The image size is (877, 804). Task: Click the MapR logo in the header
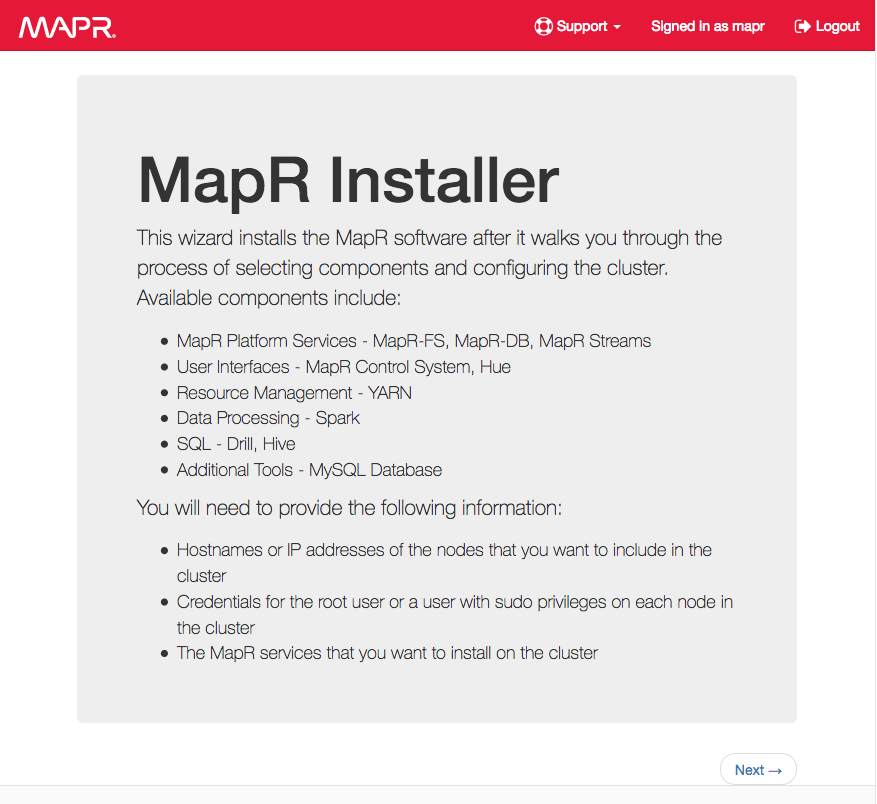[x=67, y=27]
